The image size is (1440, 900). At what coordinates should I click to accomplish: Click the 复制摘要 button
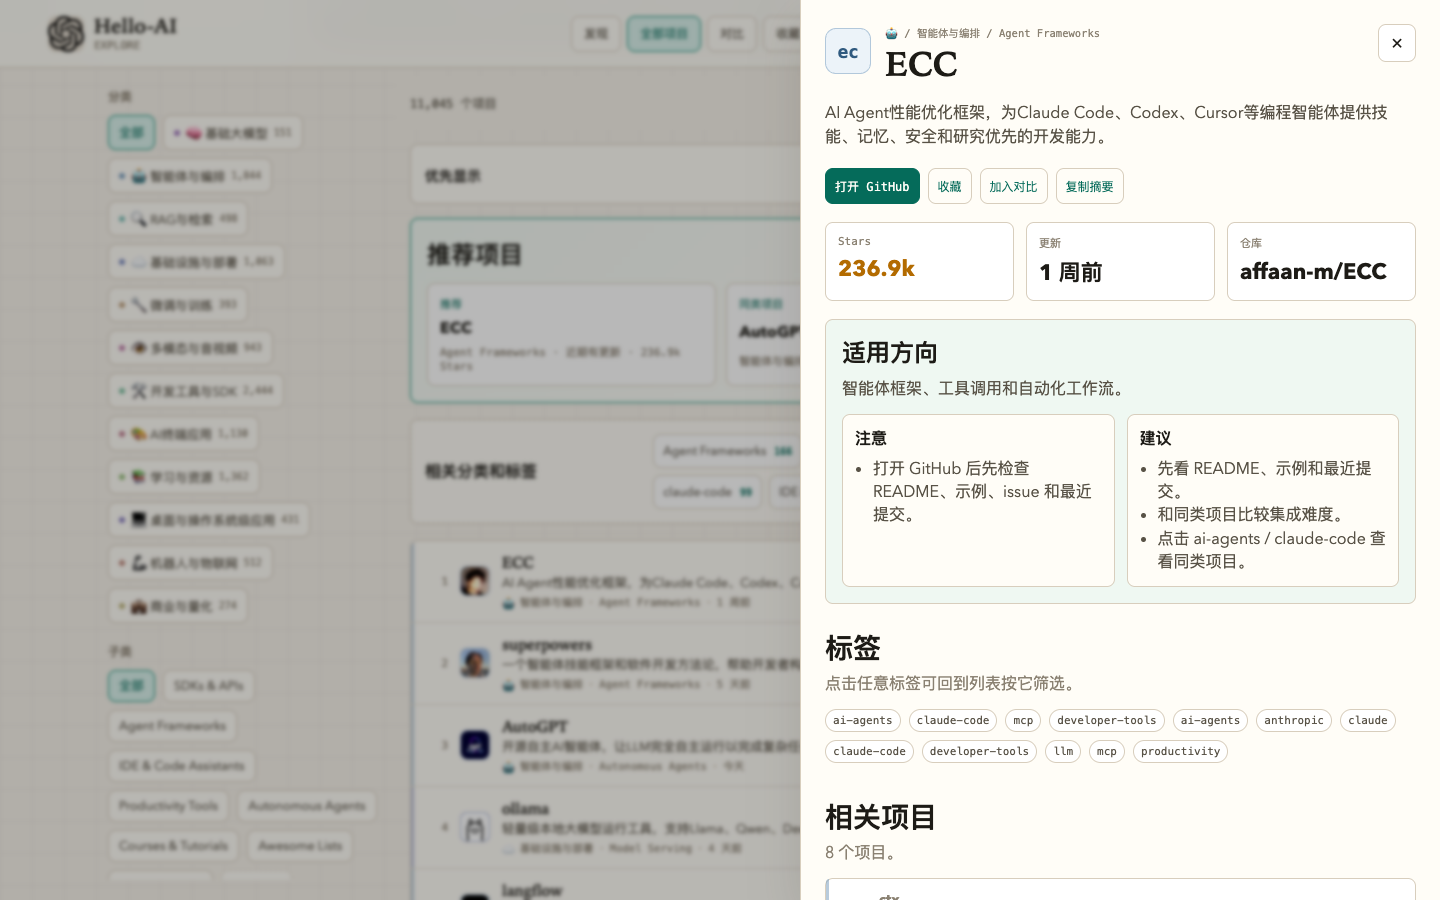coord(1090,186)
